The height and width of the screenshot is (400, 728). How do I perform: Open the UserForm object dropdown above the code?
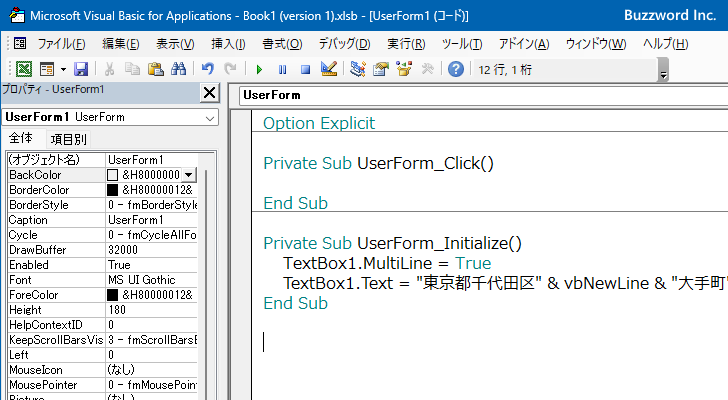click(x=483, y=95)
